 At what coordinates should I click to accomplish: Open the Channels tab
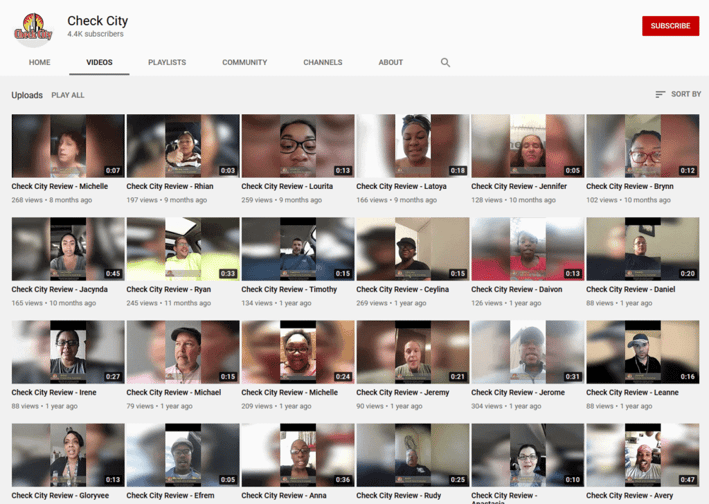pyautogui.click(x=323, y=62)
